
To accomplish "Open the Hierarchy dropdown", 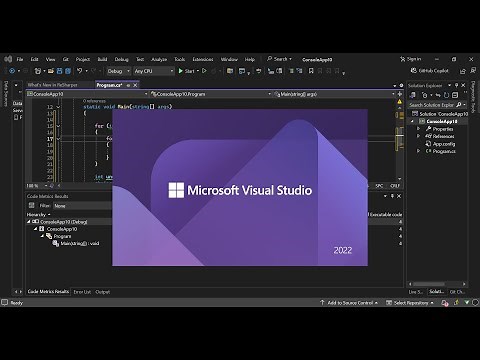I will click(38, 214).
